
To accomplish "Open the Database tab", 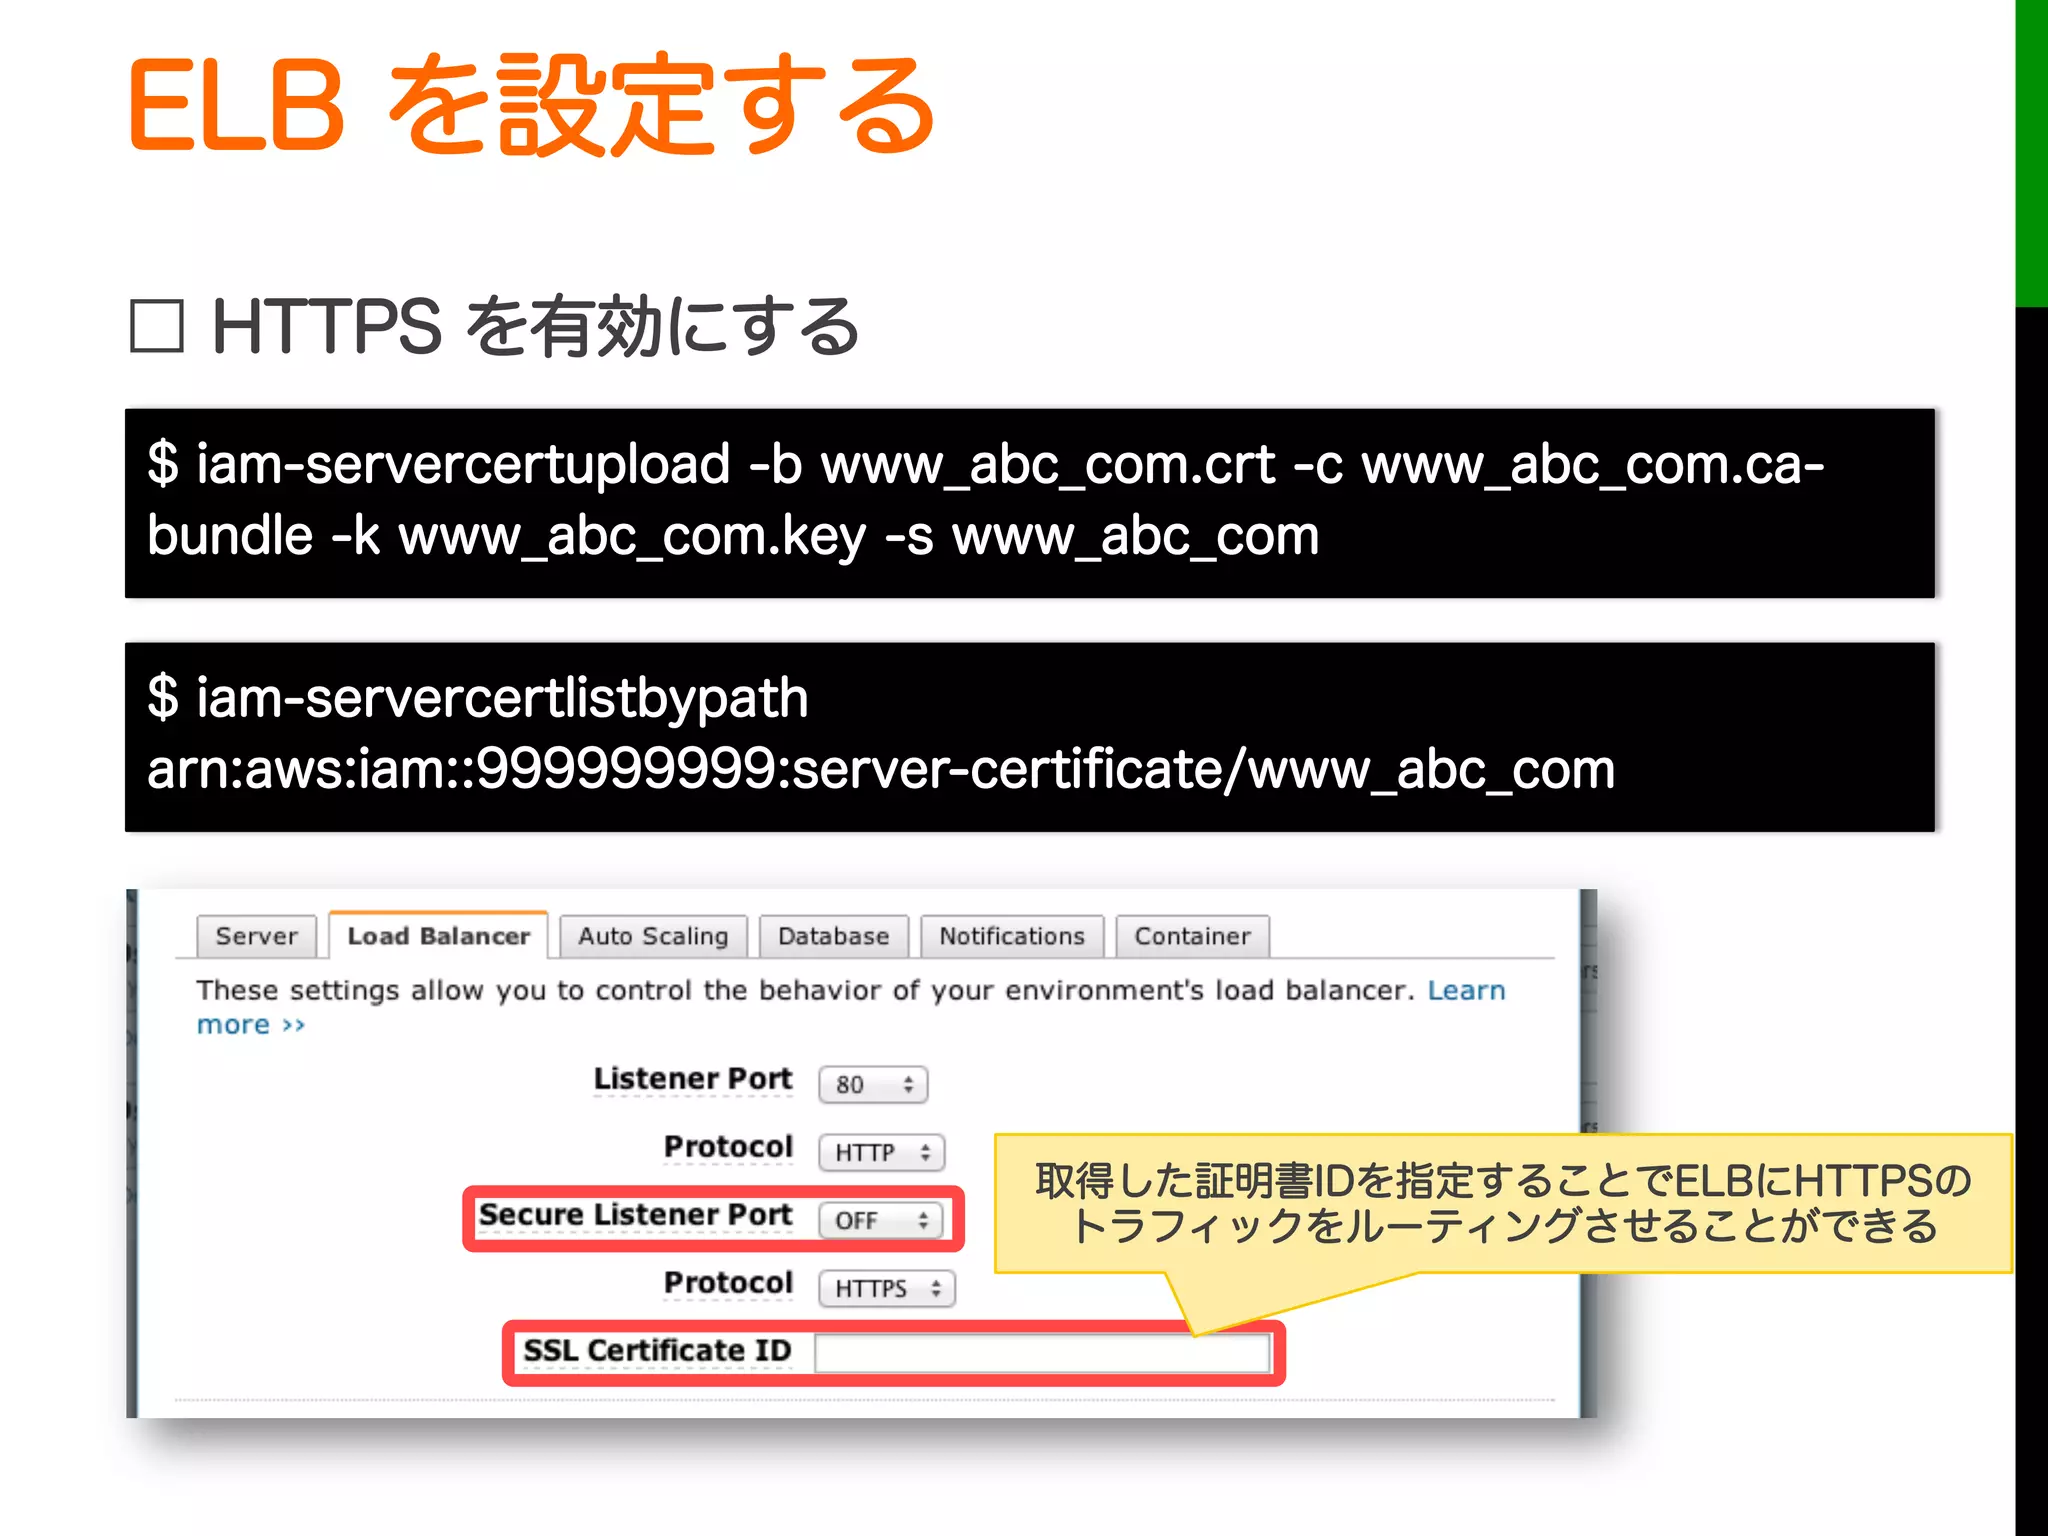I will tap(833, 936).
